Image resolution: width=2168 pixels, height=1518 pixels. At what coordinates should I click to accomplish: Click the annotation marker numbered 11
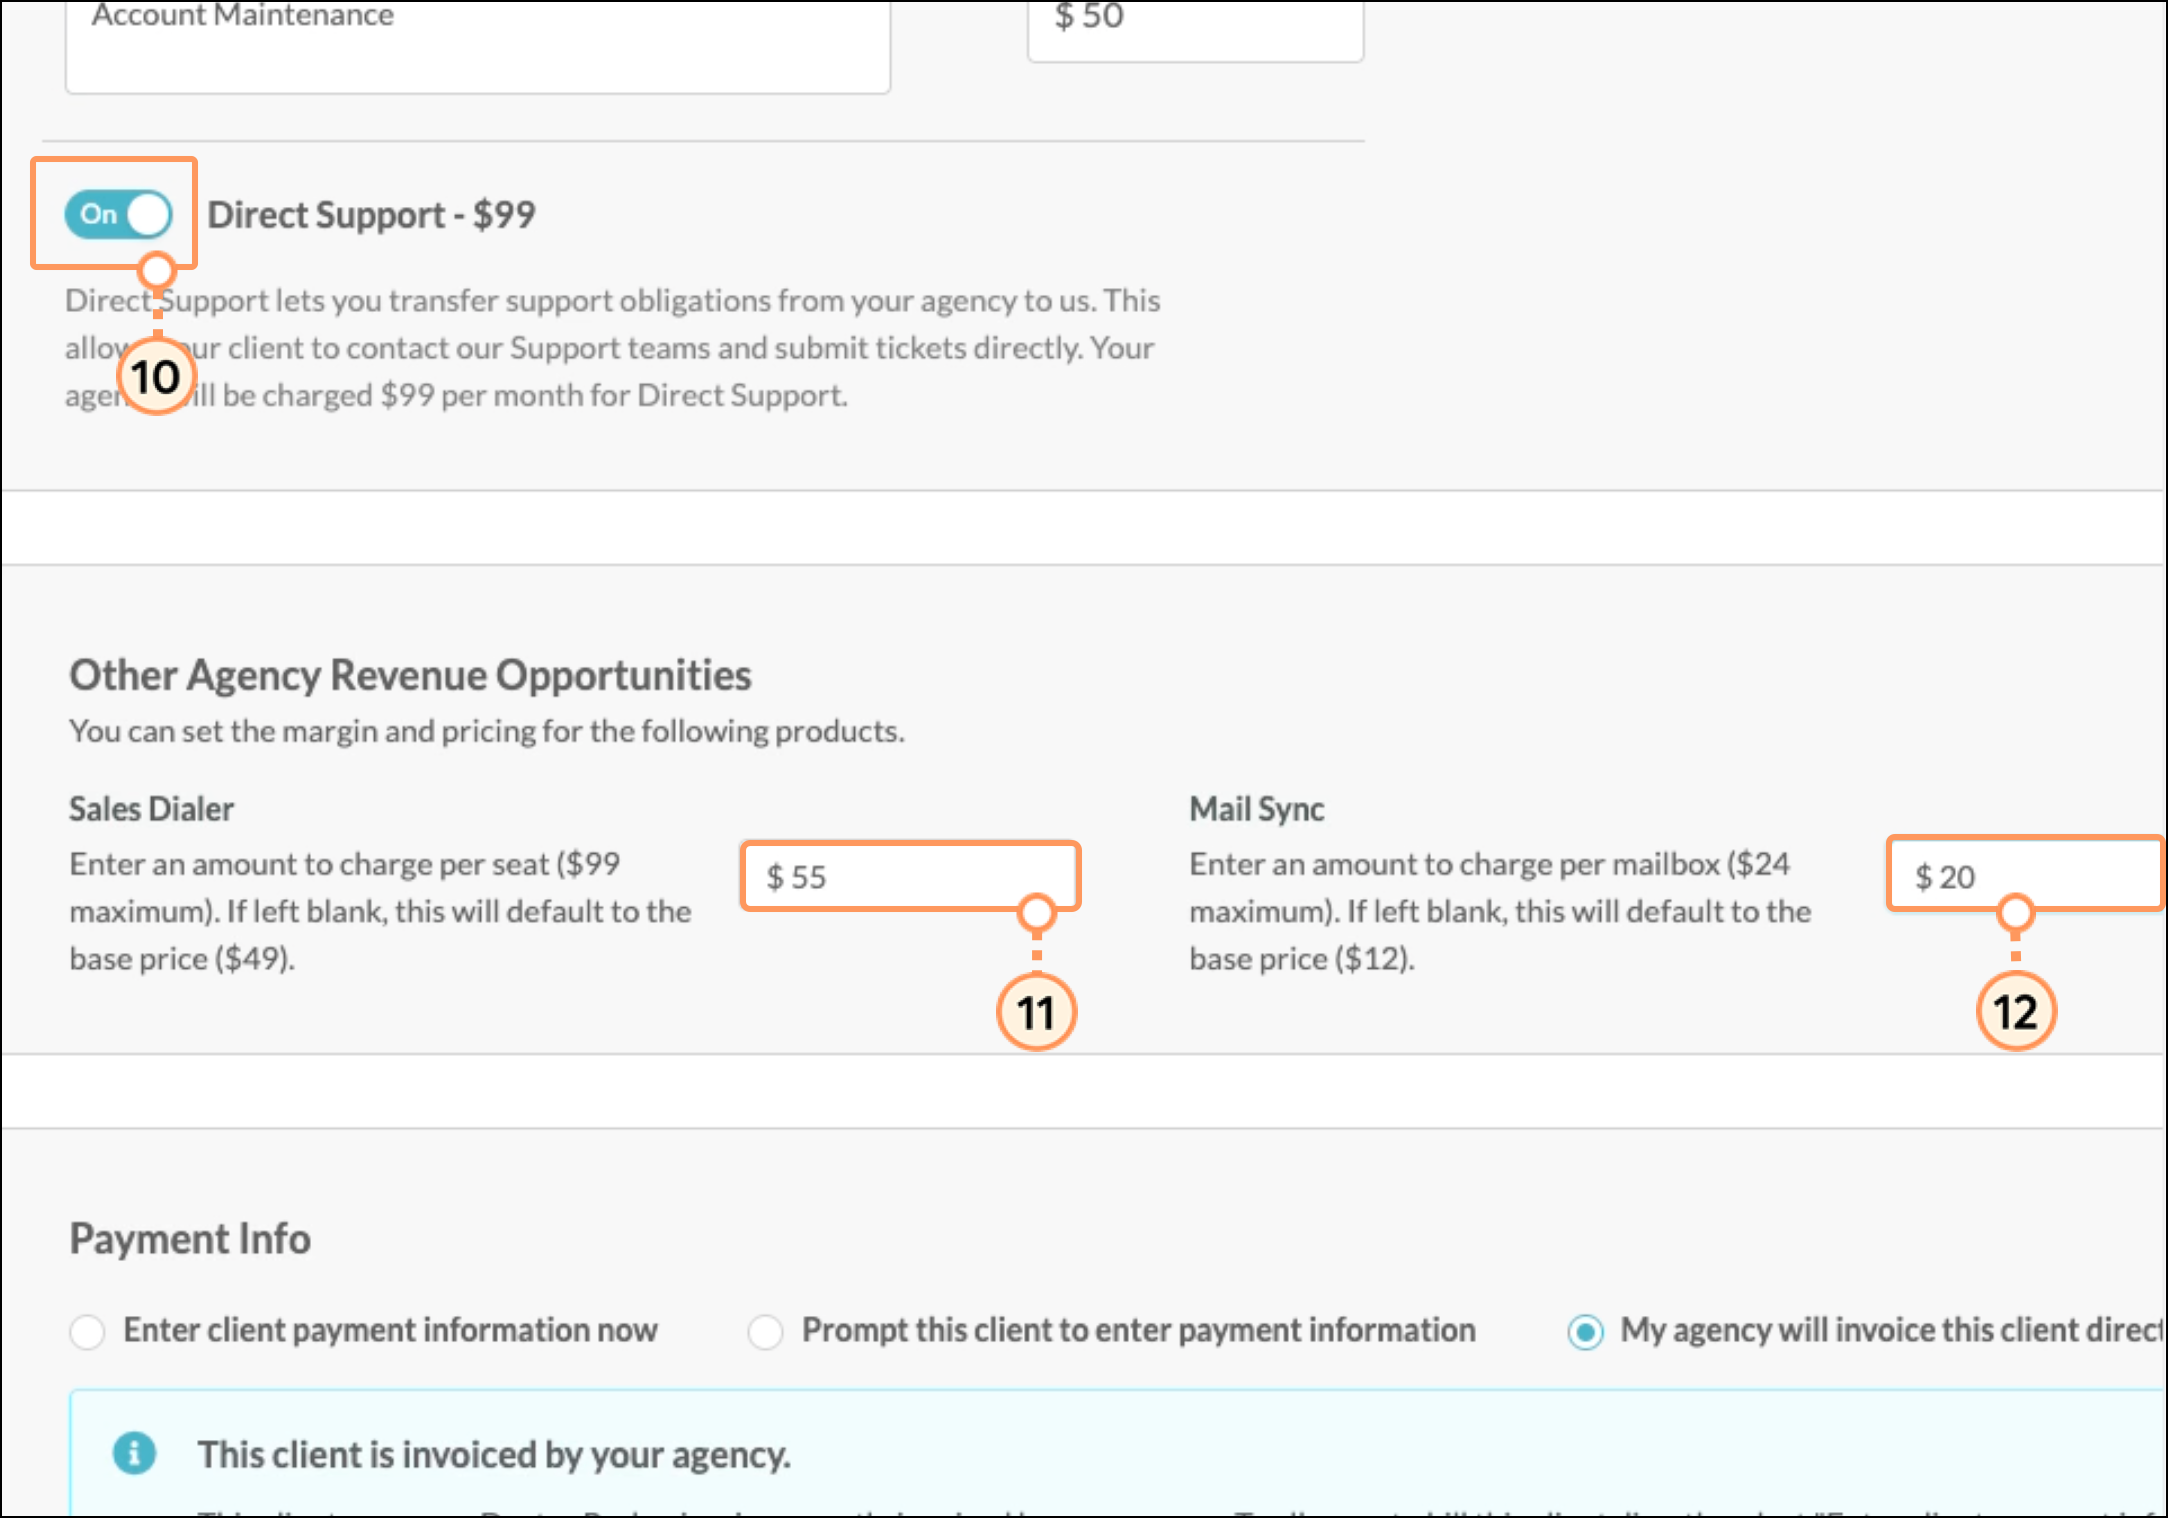pyautogui.click(x=1036, y=1012)
